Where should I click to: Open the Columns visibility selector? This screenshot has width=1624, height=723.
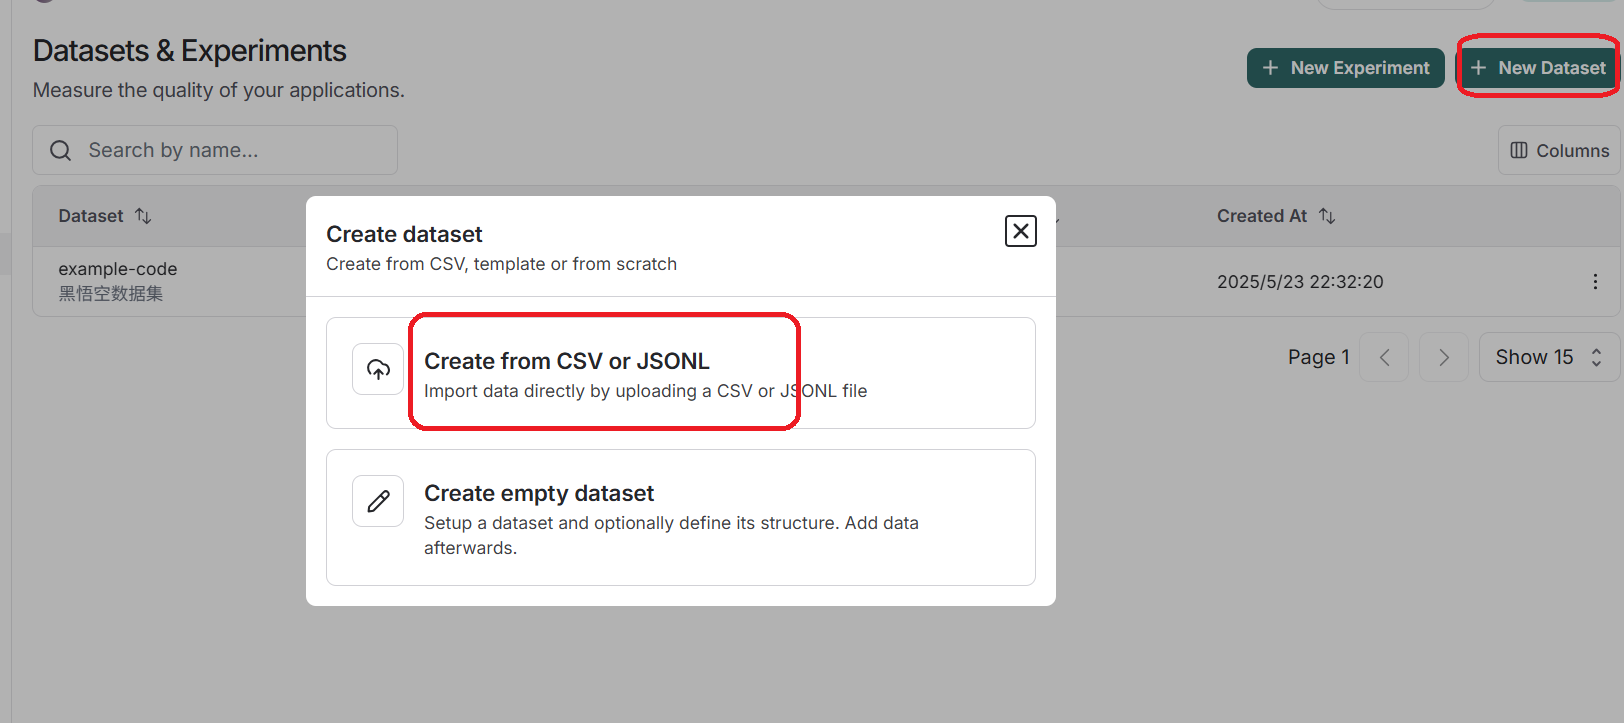click(1559, 150)
